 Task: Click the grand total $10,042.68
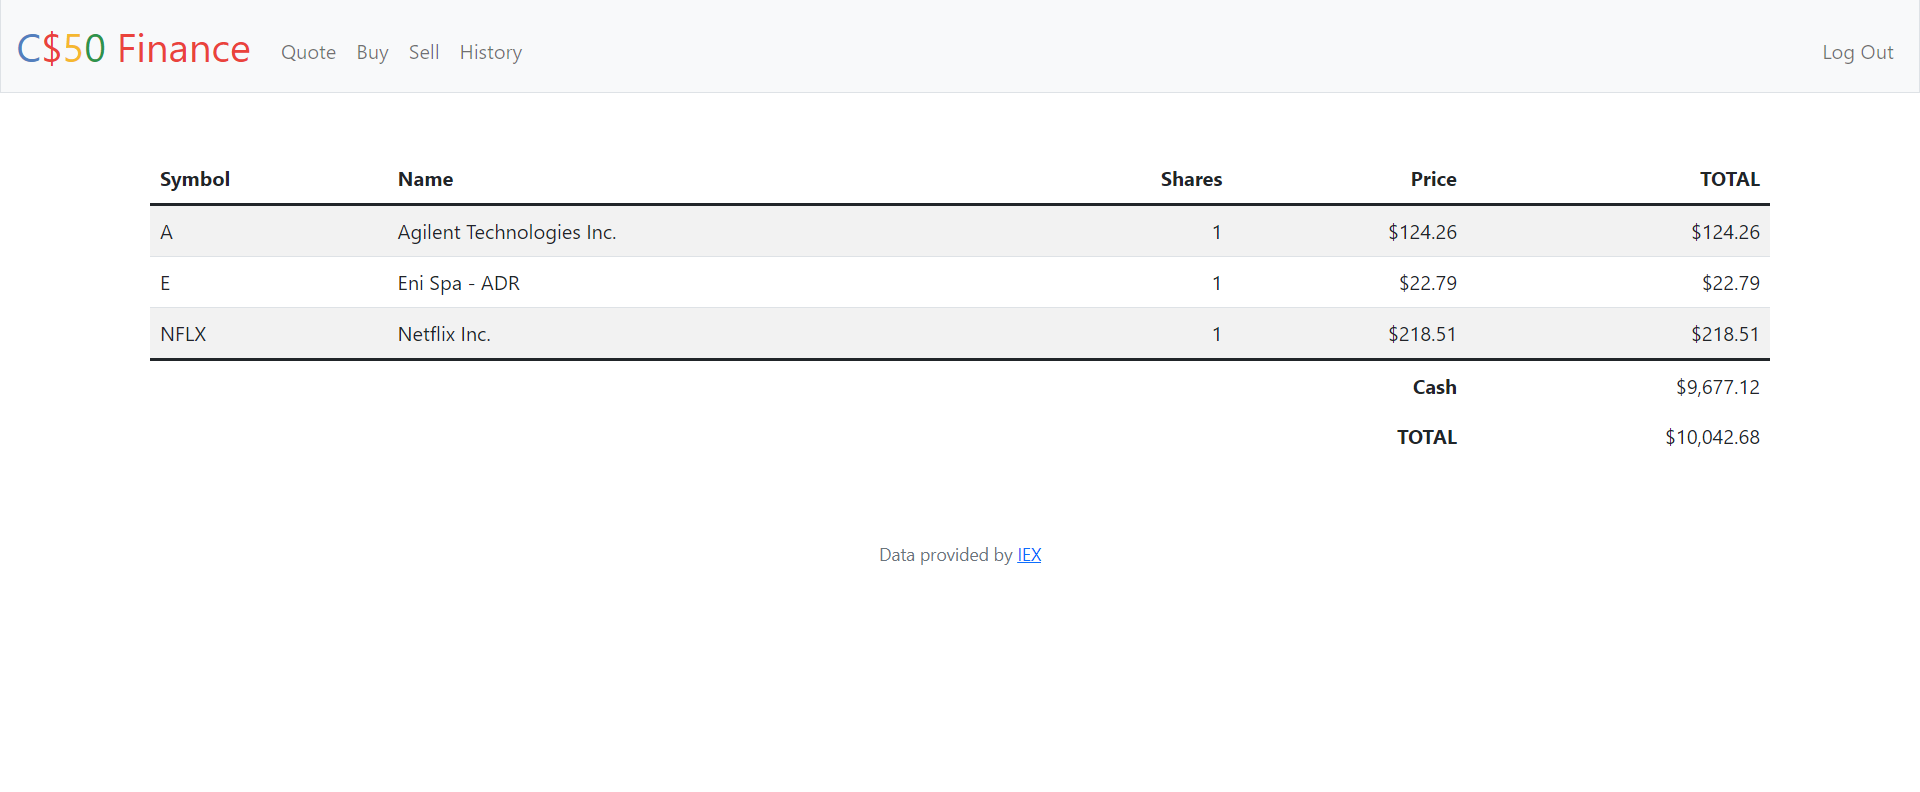(1712, 437)
